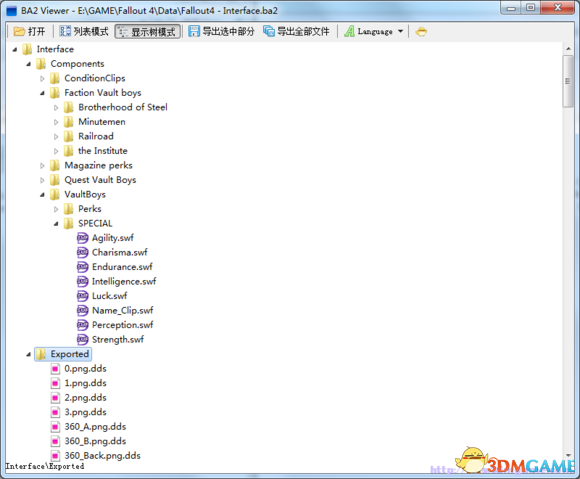The width and height of the screenshot is (580, 479).
Task: Collapse the Components folder
Action: pos(28,64)
